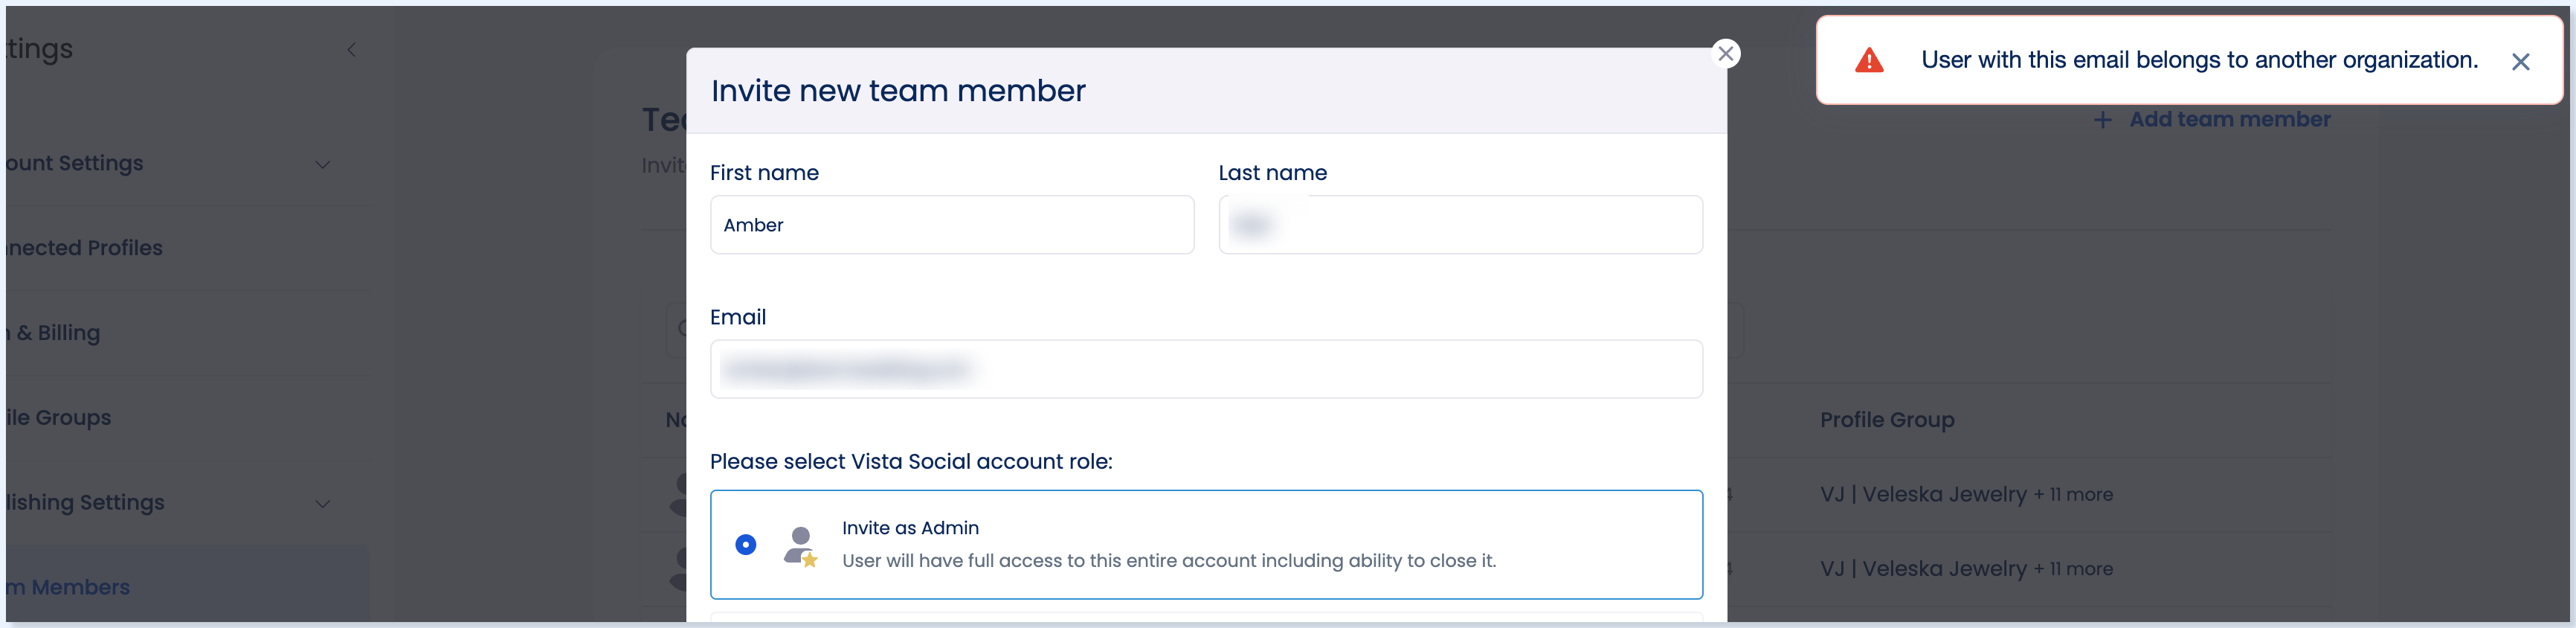Click the red warning triangle icon
The image size is (2576, 628).
[1868, 60]
